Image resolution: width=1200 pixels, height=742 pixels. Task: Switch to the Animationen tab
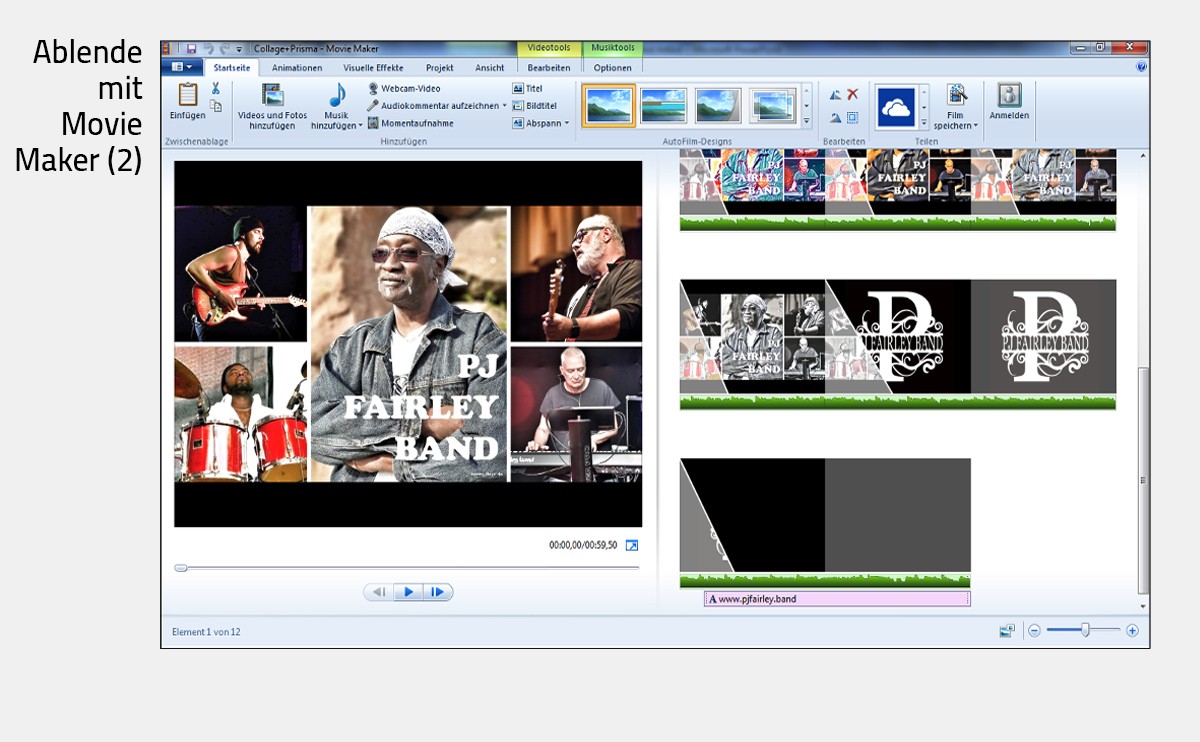297,68
